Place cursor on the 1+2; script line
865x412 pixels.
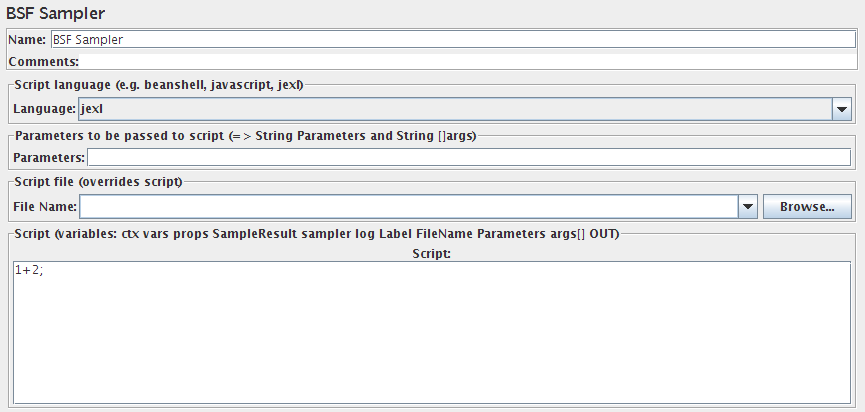pos(29,270)
